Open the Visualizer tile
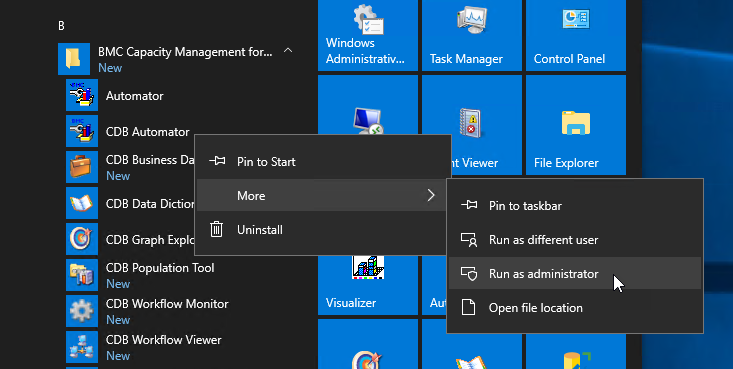The width and height of the screenshot is (733, 369). [x=368, y=285]
